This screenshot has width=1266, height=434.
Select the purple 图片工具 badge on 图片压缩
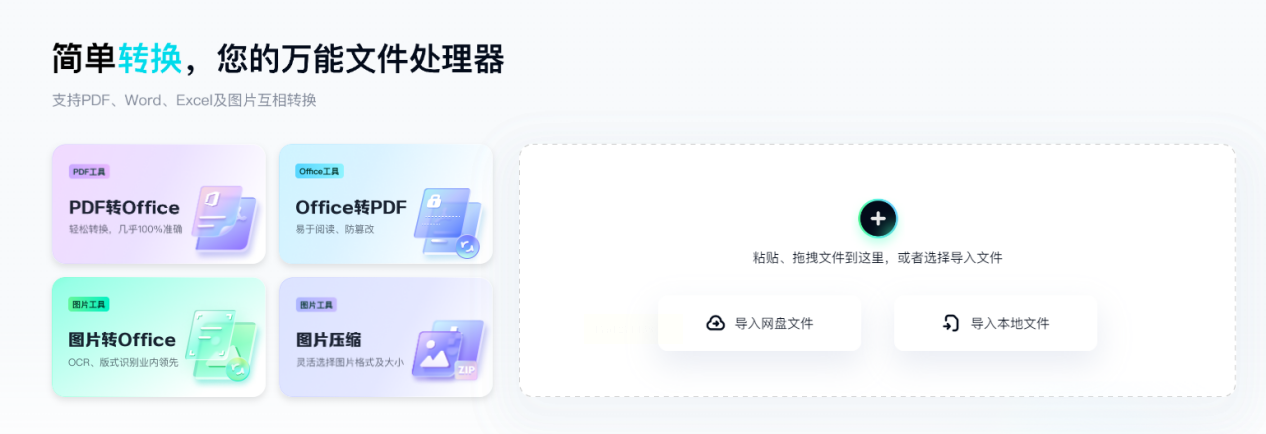pos(316,304)
